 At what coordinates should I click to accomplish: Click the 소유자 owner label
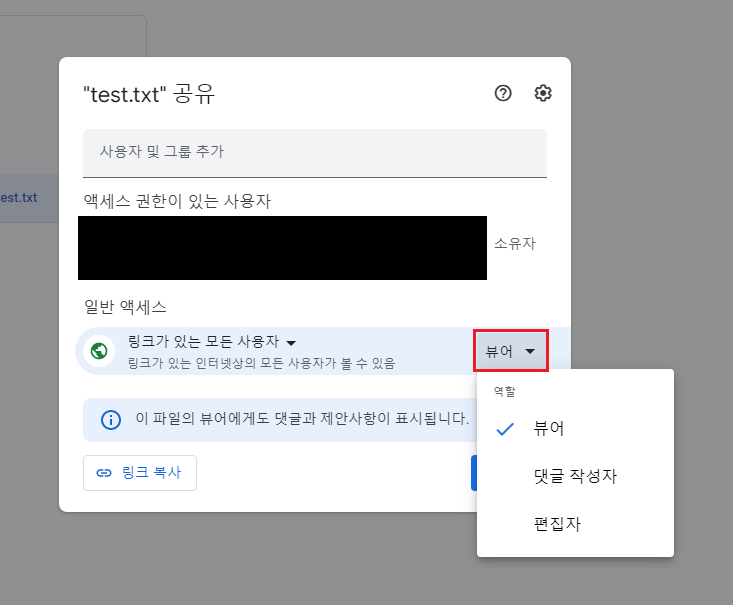point(515,243)
